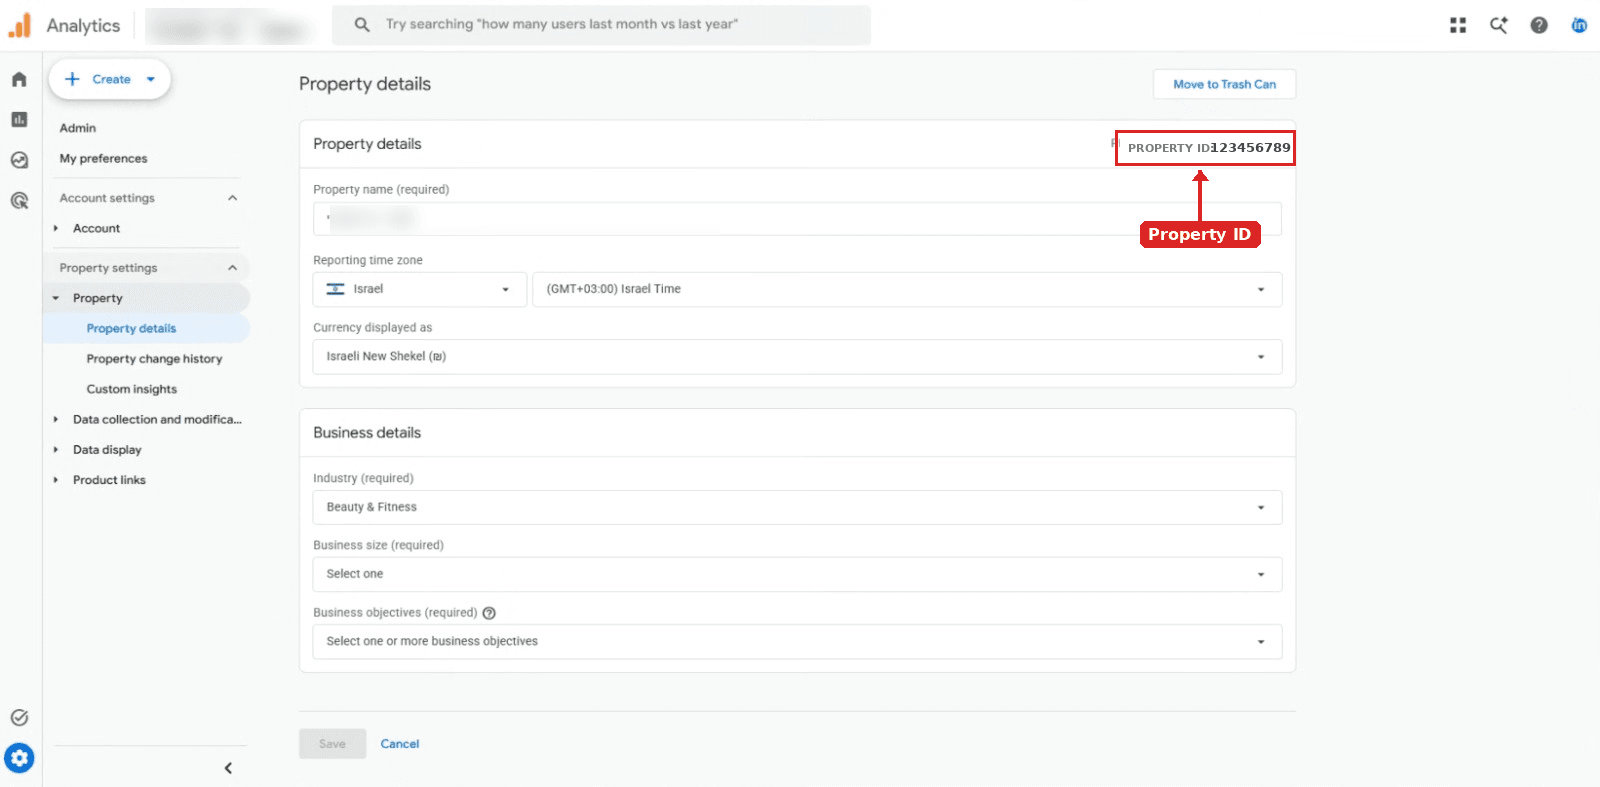
Task: Open the Israel country dropdown
Action: pyautogui.click(x=420, y=289)
